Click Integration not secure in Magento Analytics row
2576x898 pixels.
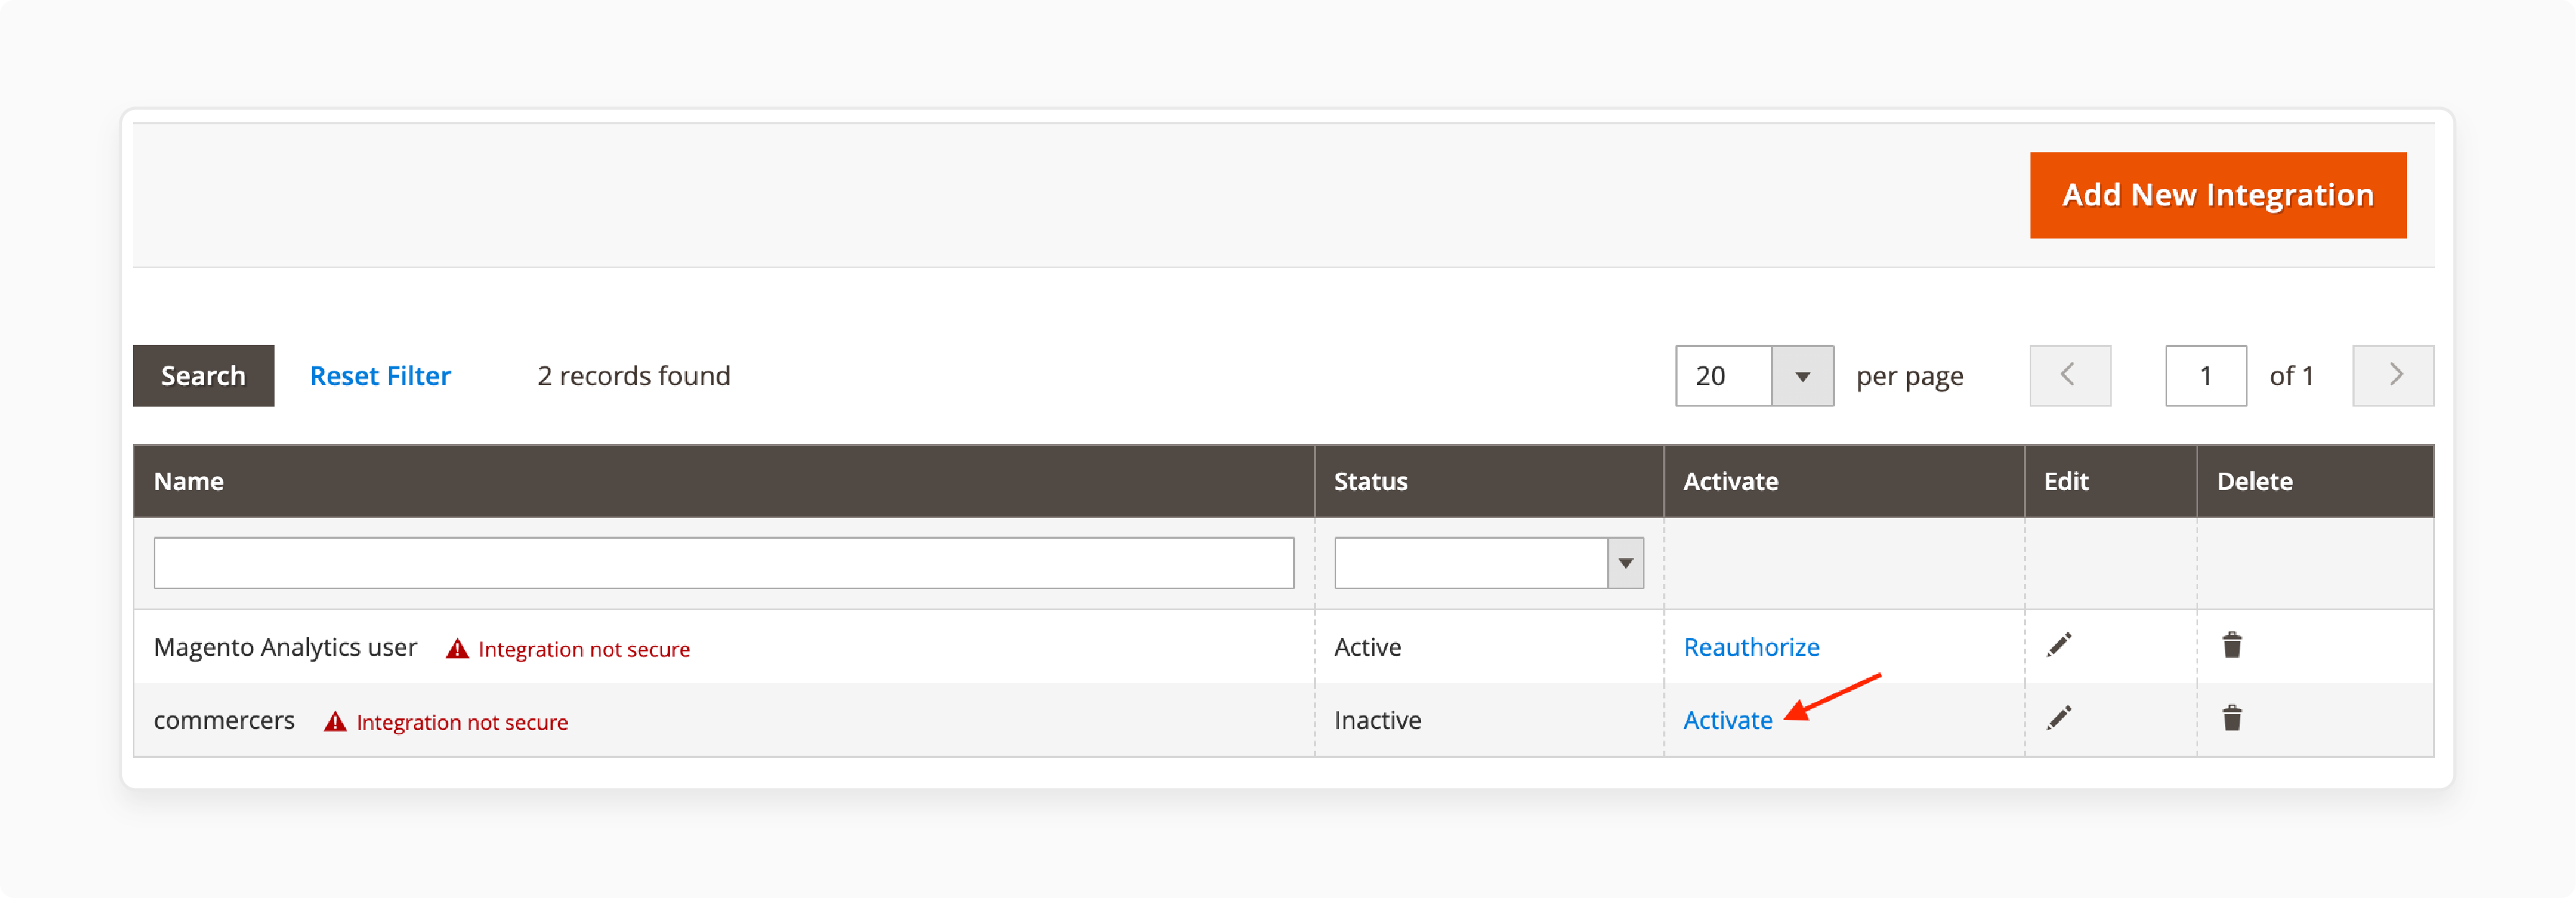click(x=584, y=649)
